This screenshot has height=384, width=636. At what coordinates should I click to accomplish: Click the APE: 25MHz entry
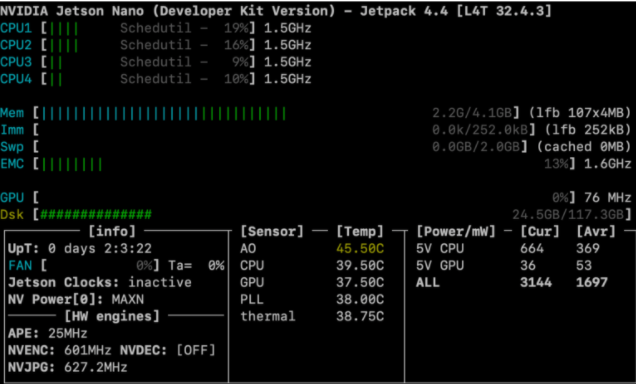click(47, 333)
